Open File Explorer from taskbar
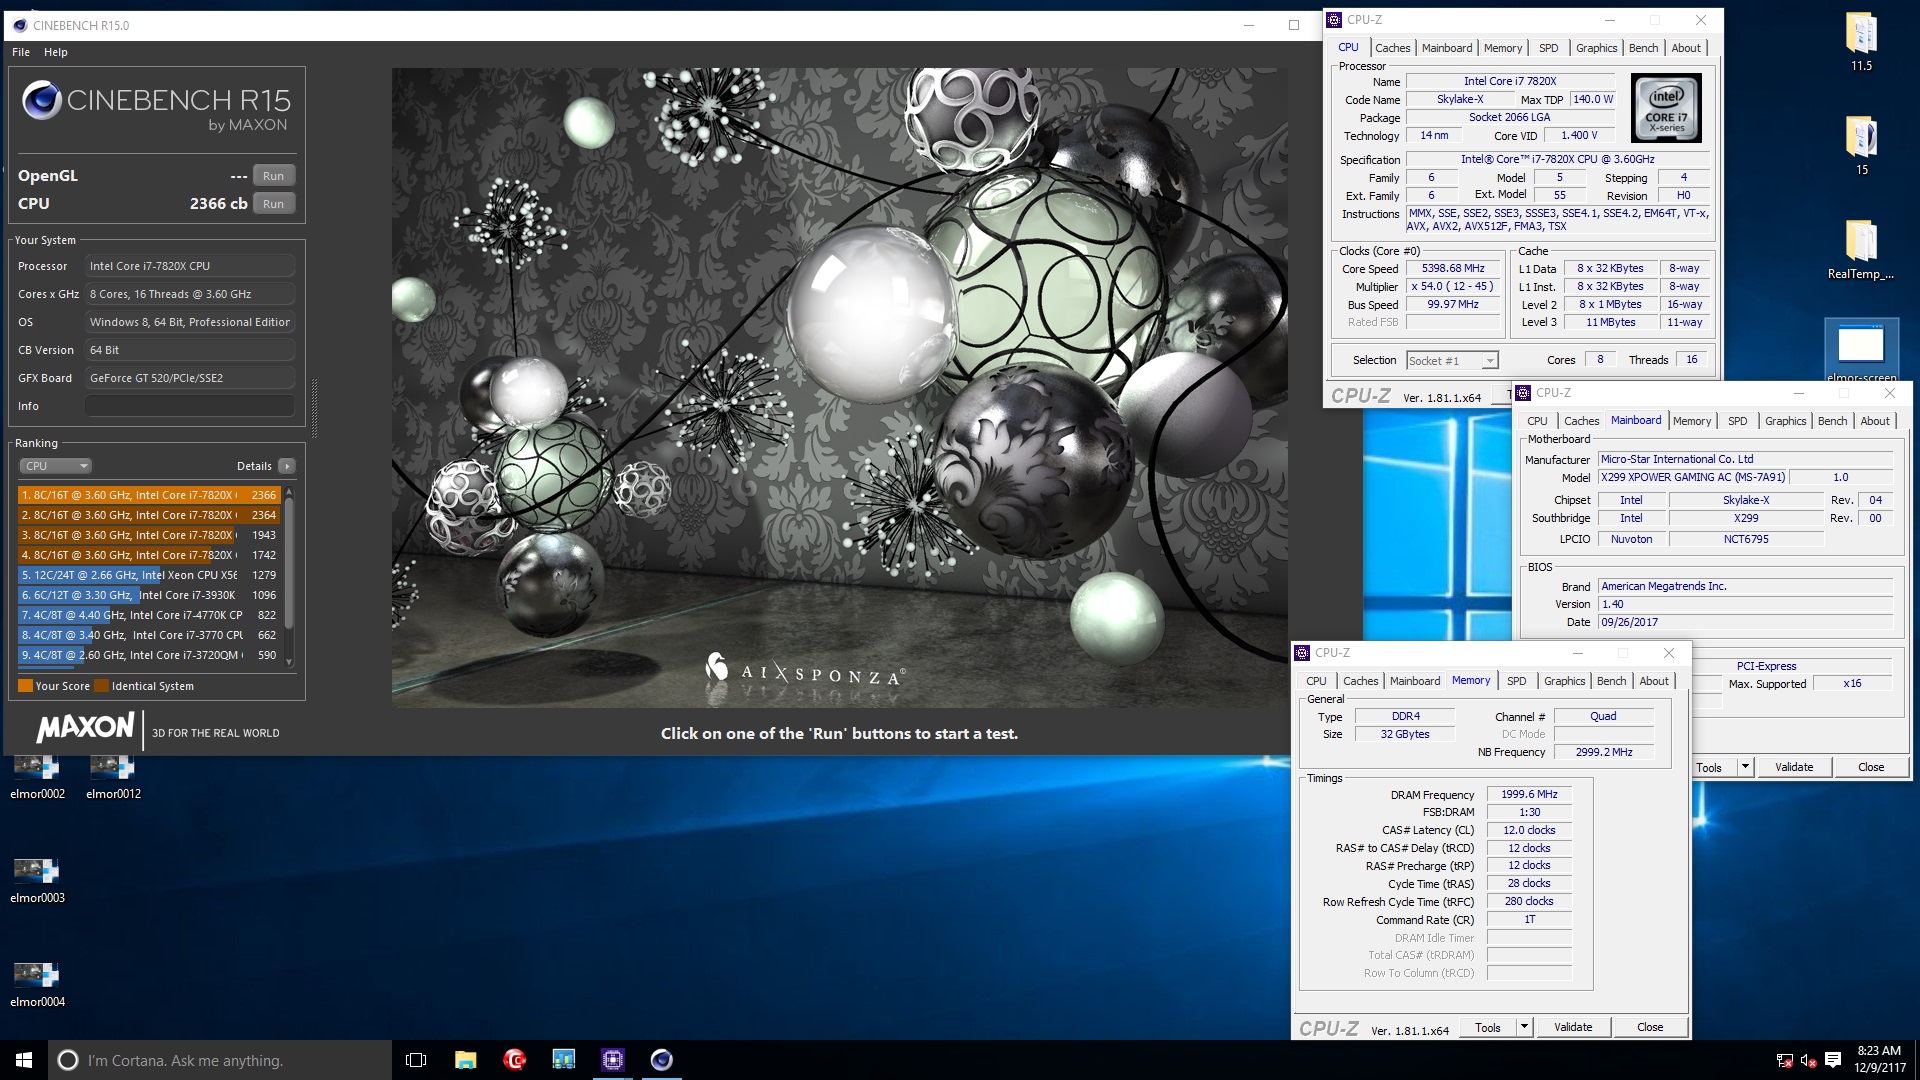The width and height of the screenshot is (1920, 1080). [x=465, y=1060]
